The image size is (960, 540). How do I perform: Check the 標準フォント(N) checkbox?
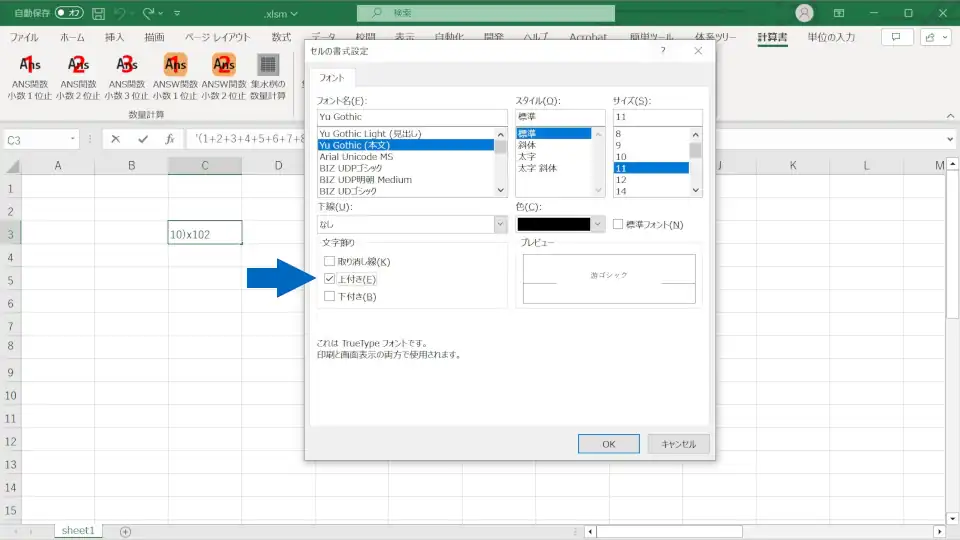pyautogui.click(x=618, y=225)
